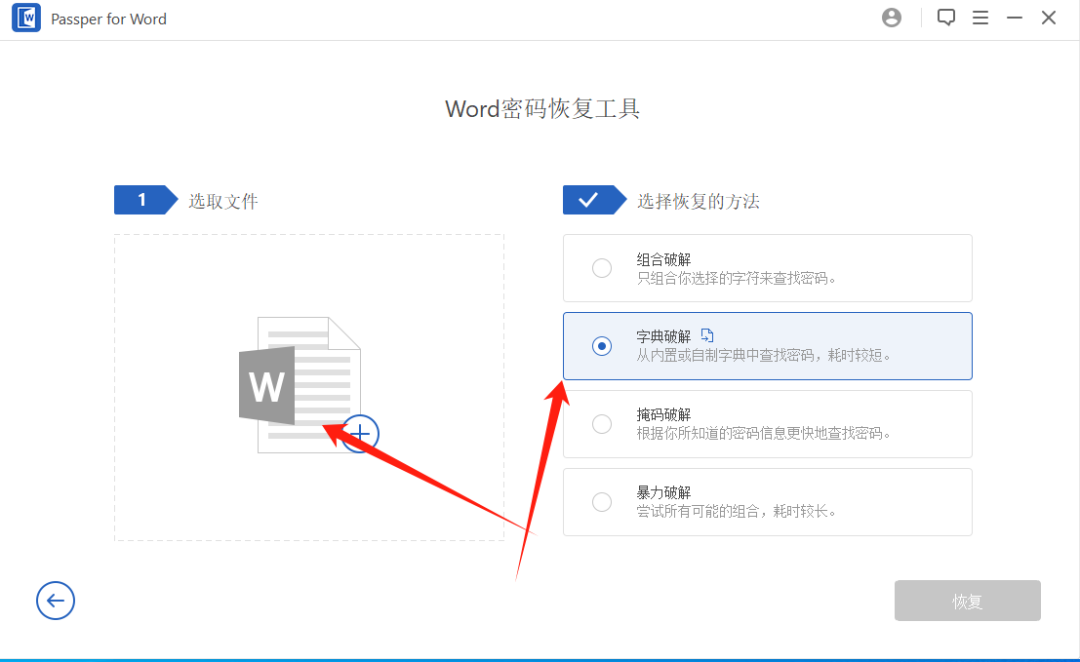This screenshot has width=1080, height=662.
Task: Click the 选择恢复的方法 heading text
Action: click(x=698, y=201)
